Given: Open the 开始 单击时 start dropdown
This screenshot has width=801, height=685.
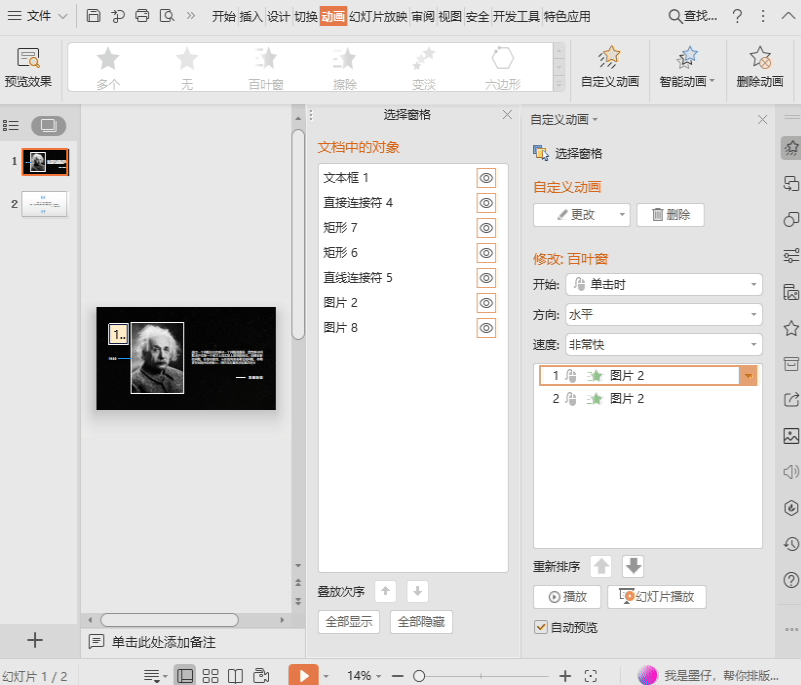Looking at the screenshot, I should (x=664, y=285).
